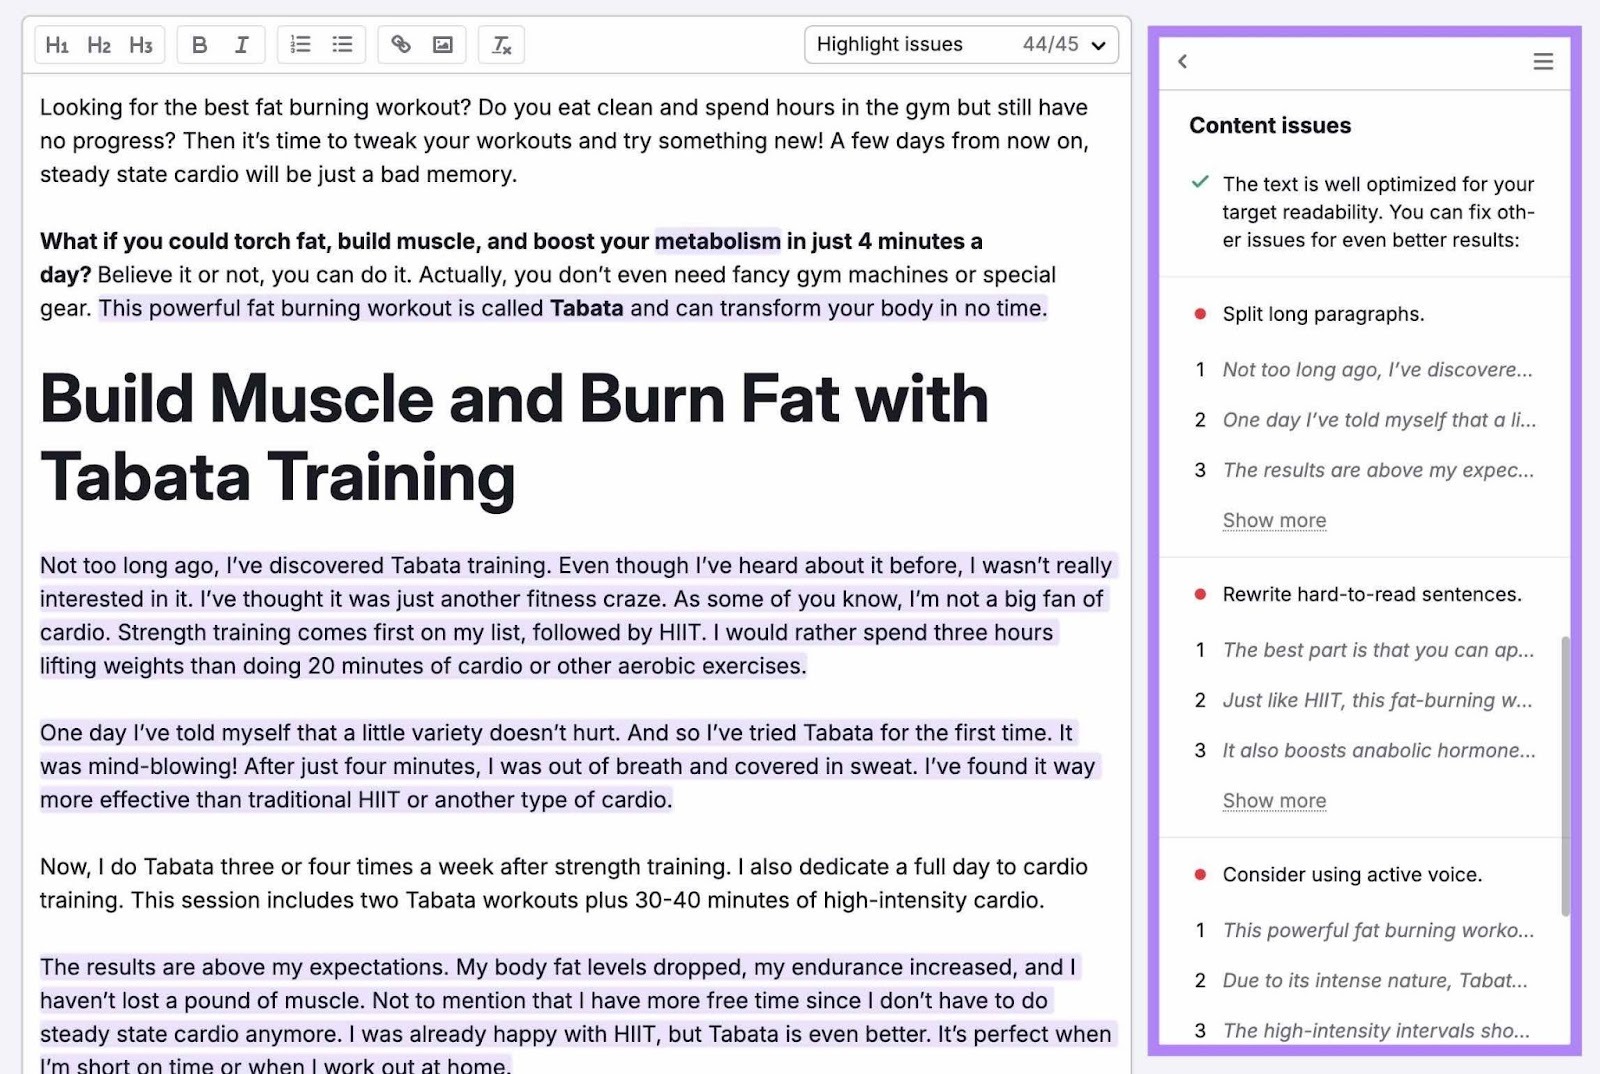Select the Split long paragraphs issue

(x=1322, y=313)
